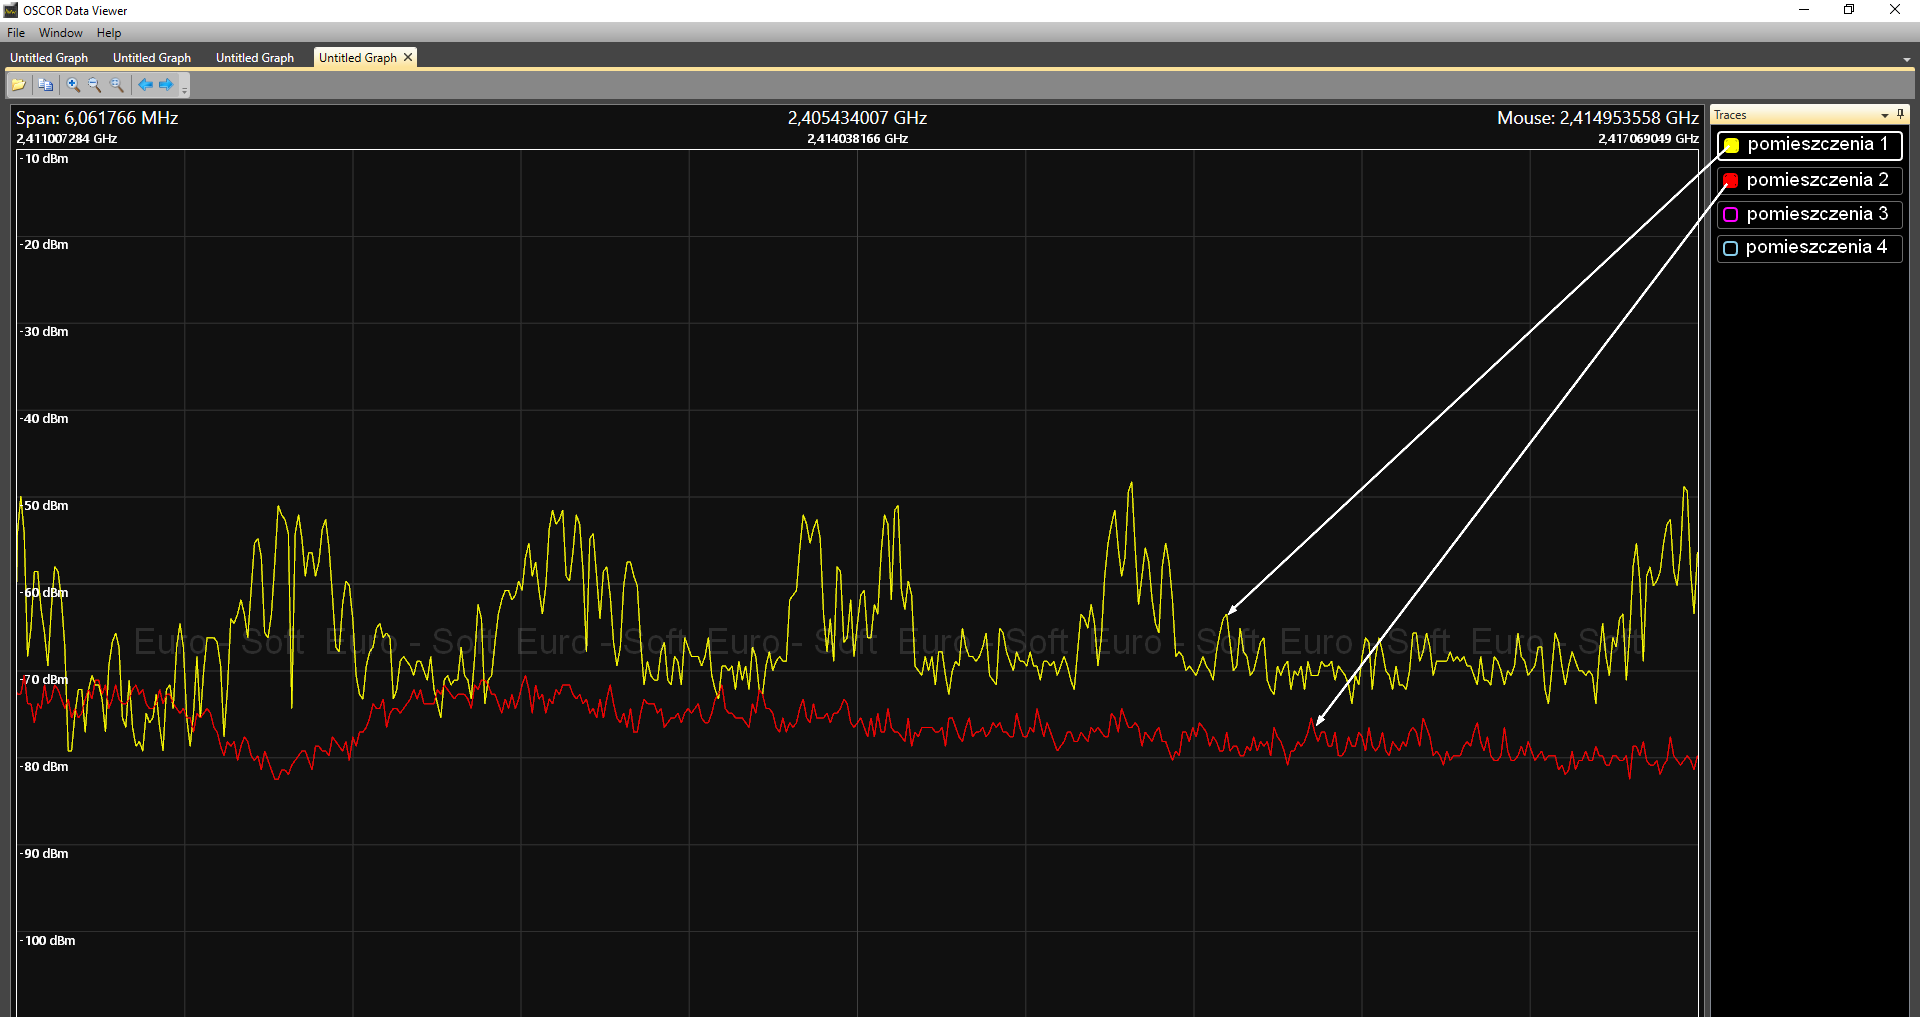
Task: Open the File menu
Action: tap(16, 33)
